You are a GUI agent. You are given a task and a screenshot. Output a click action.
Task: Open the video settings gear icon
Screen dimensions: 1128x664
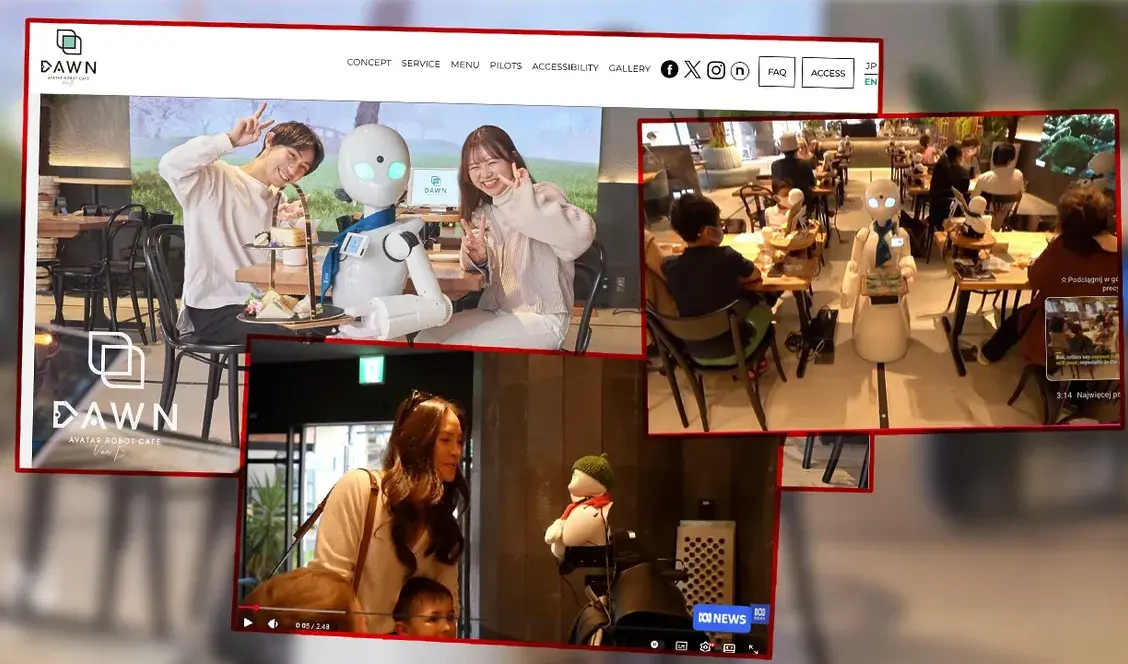click(x=705, y=646)
